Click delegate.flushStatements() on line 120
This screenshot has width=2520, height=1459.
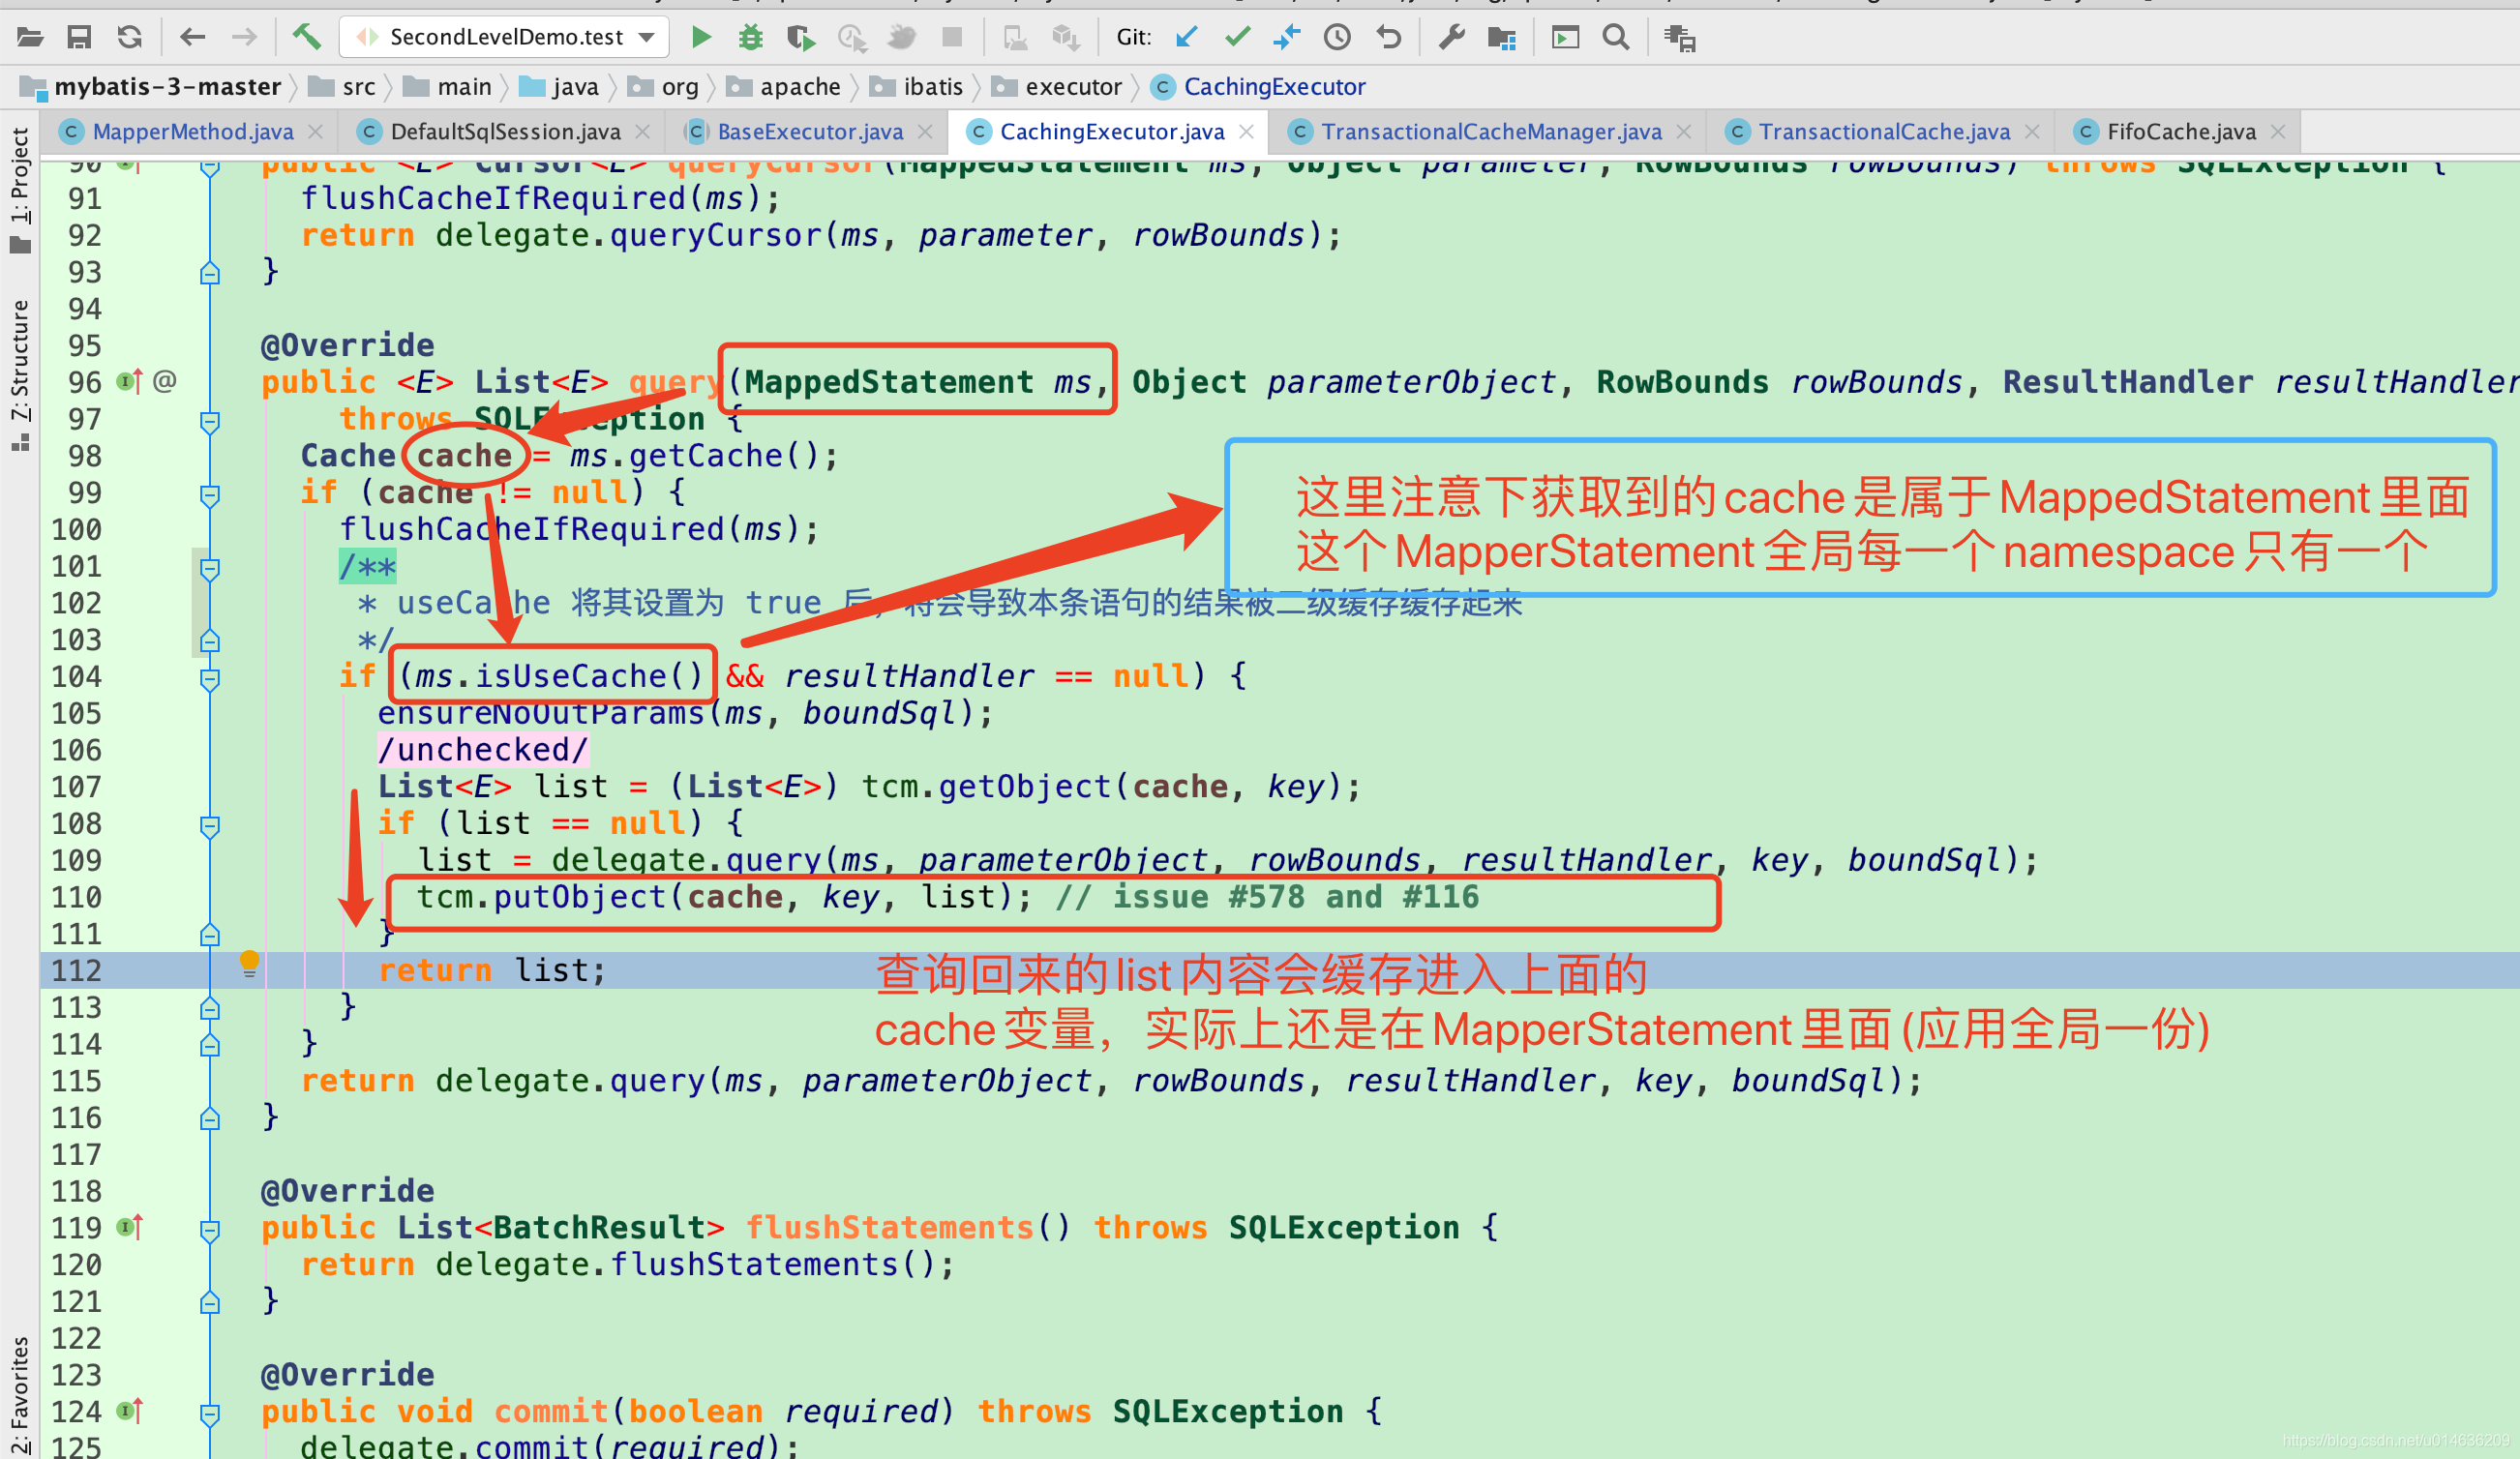point(686,1264)
